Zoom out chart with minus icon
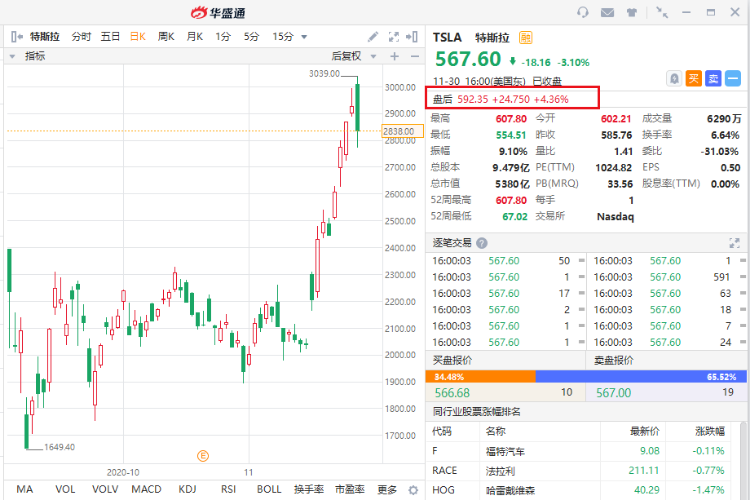This screenshot has width=750, height=500. point(415,56)
